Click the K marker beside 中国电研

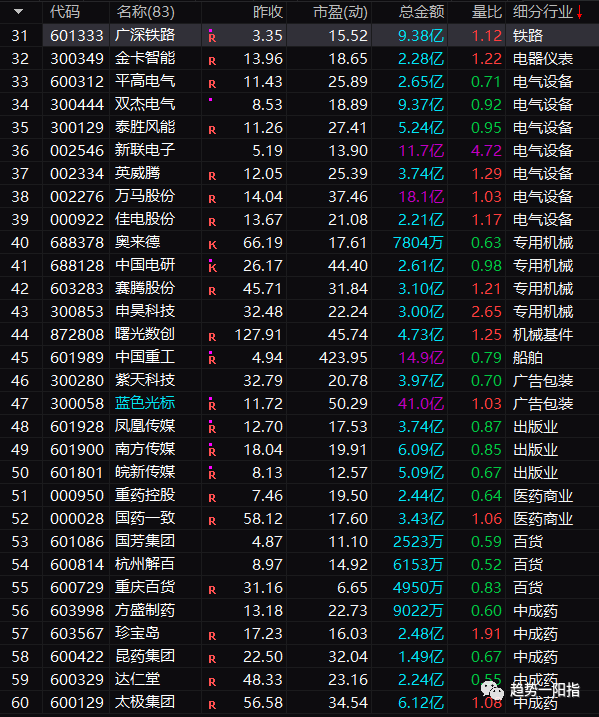[x=212, y=268]
